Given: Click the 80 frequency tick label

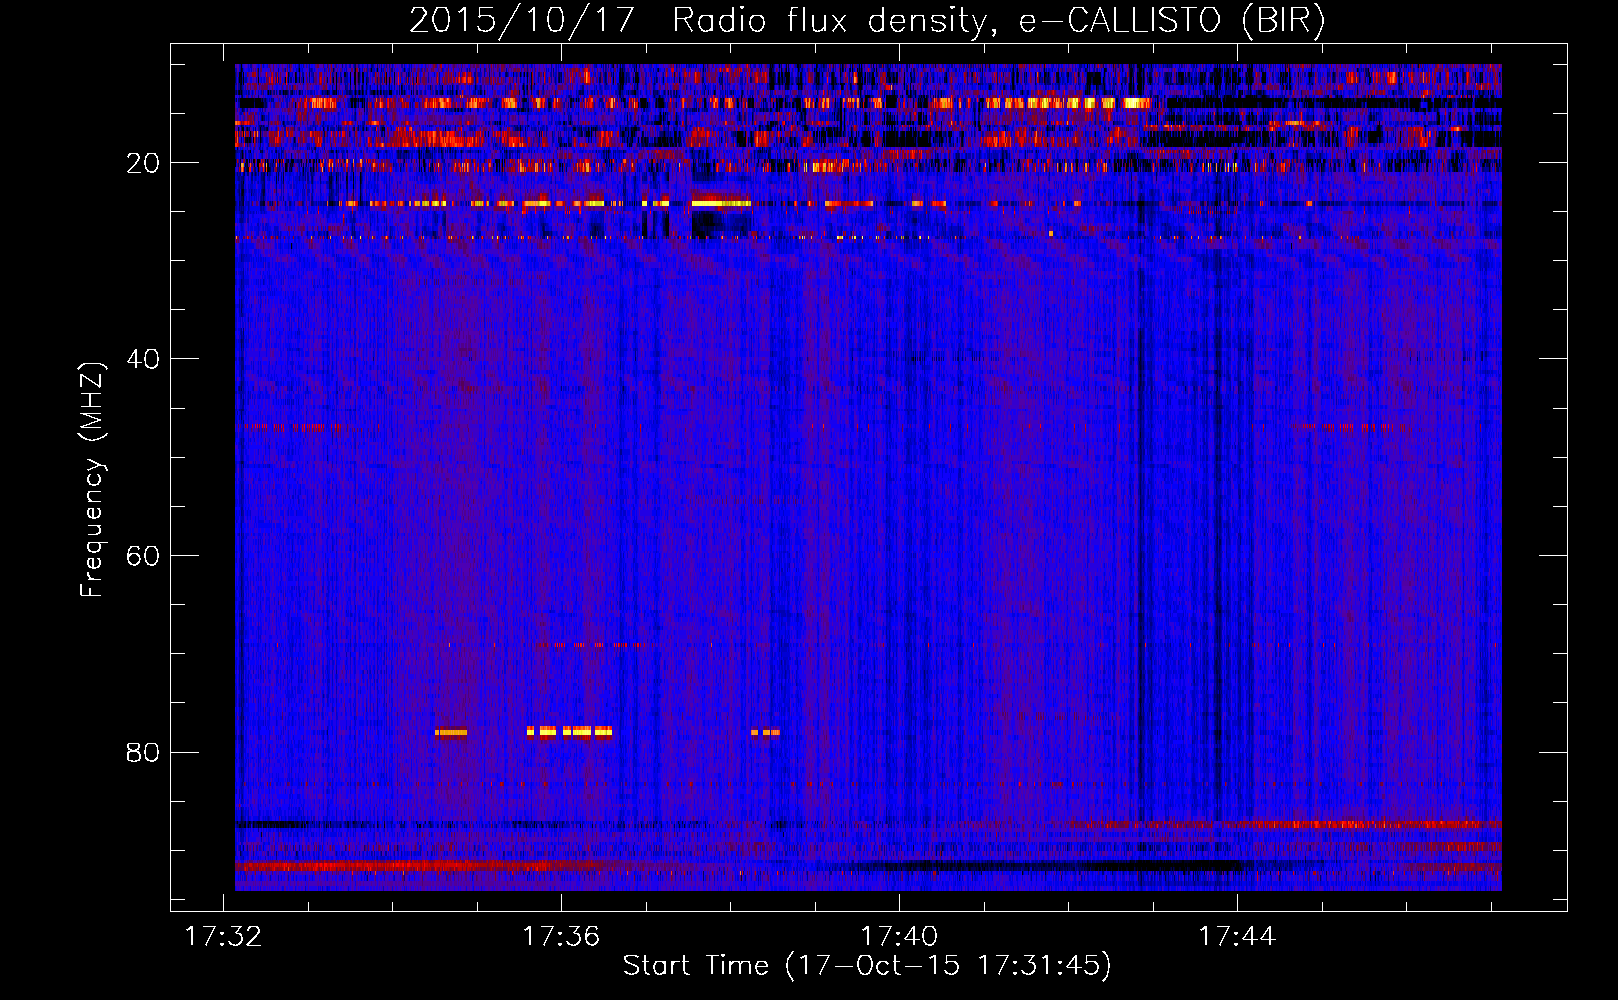Looking at the screenshot, I should (x=143, y=753).
